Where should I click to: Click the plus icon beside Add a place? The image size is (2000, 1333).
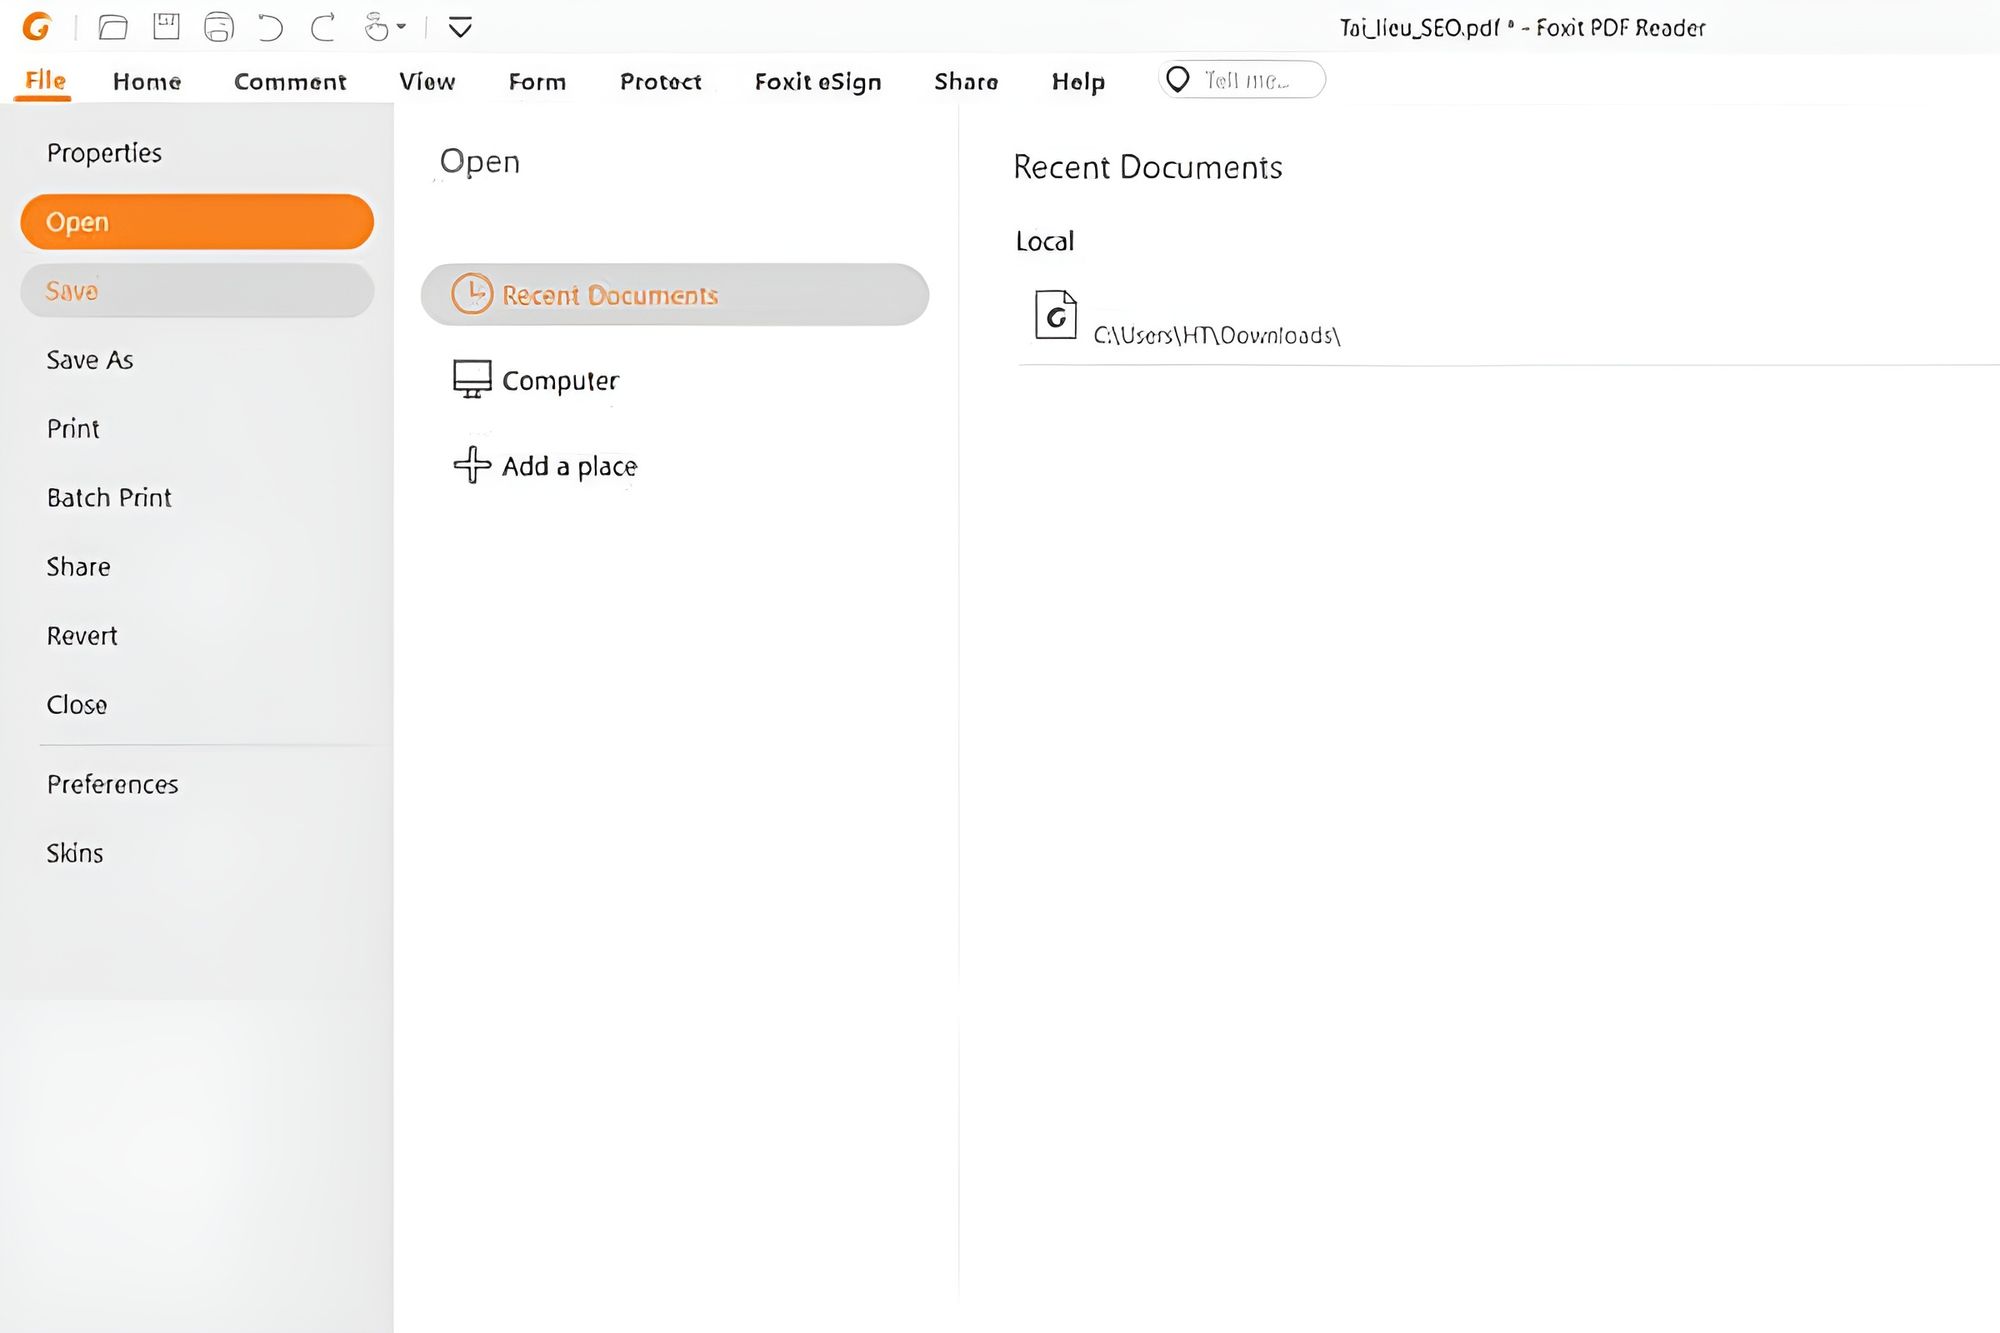[x=472, y=464]
